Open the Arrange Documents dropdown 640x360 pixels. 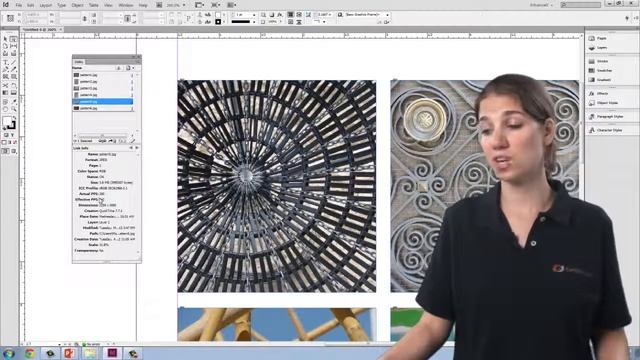231,5
